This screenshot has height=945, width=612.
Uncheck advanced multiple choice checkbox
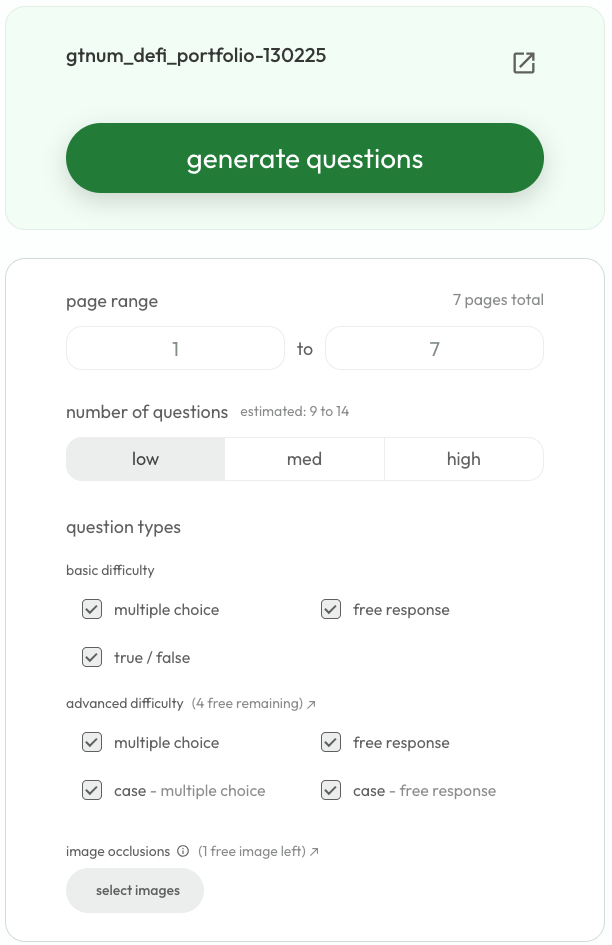pyautogui.click(x=92, y=742)
